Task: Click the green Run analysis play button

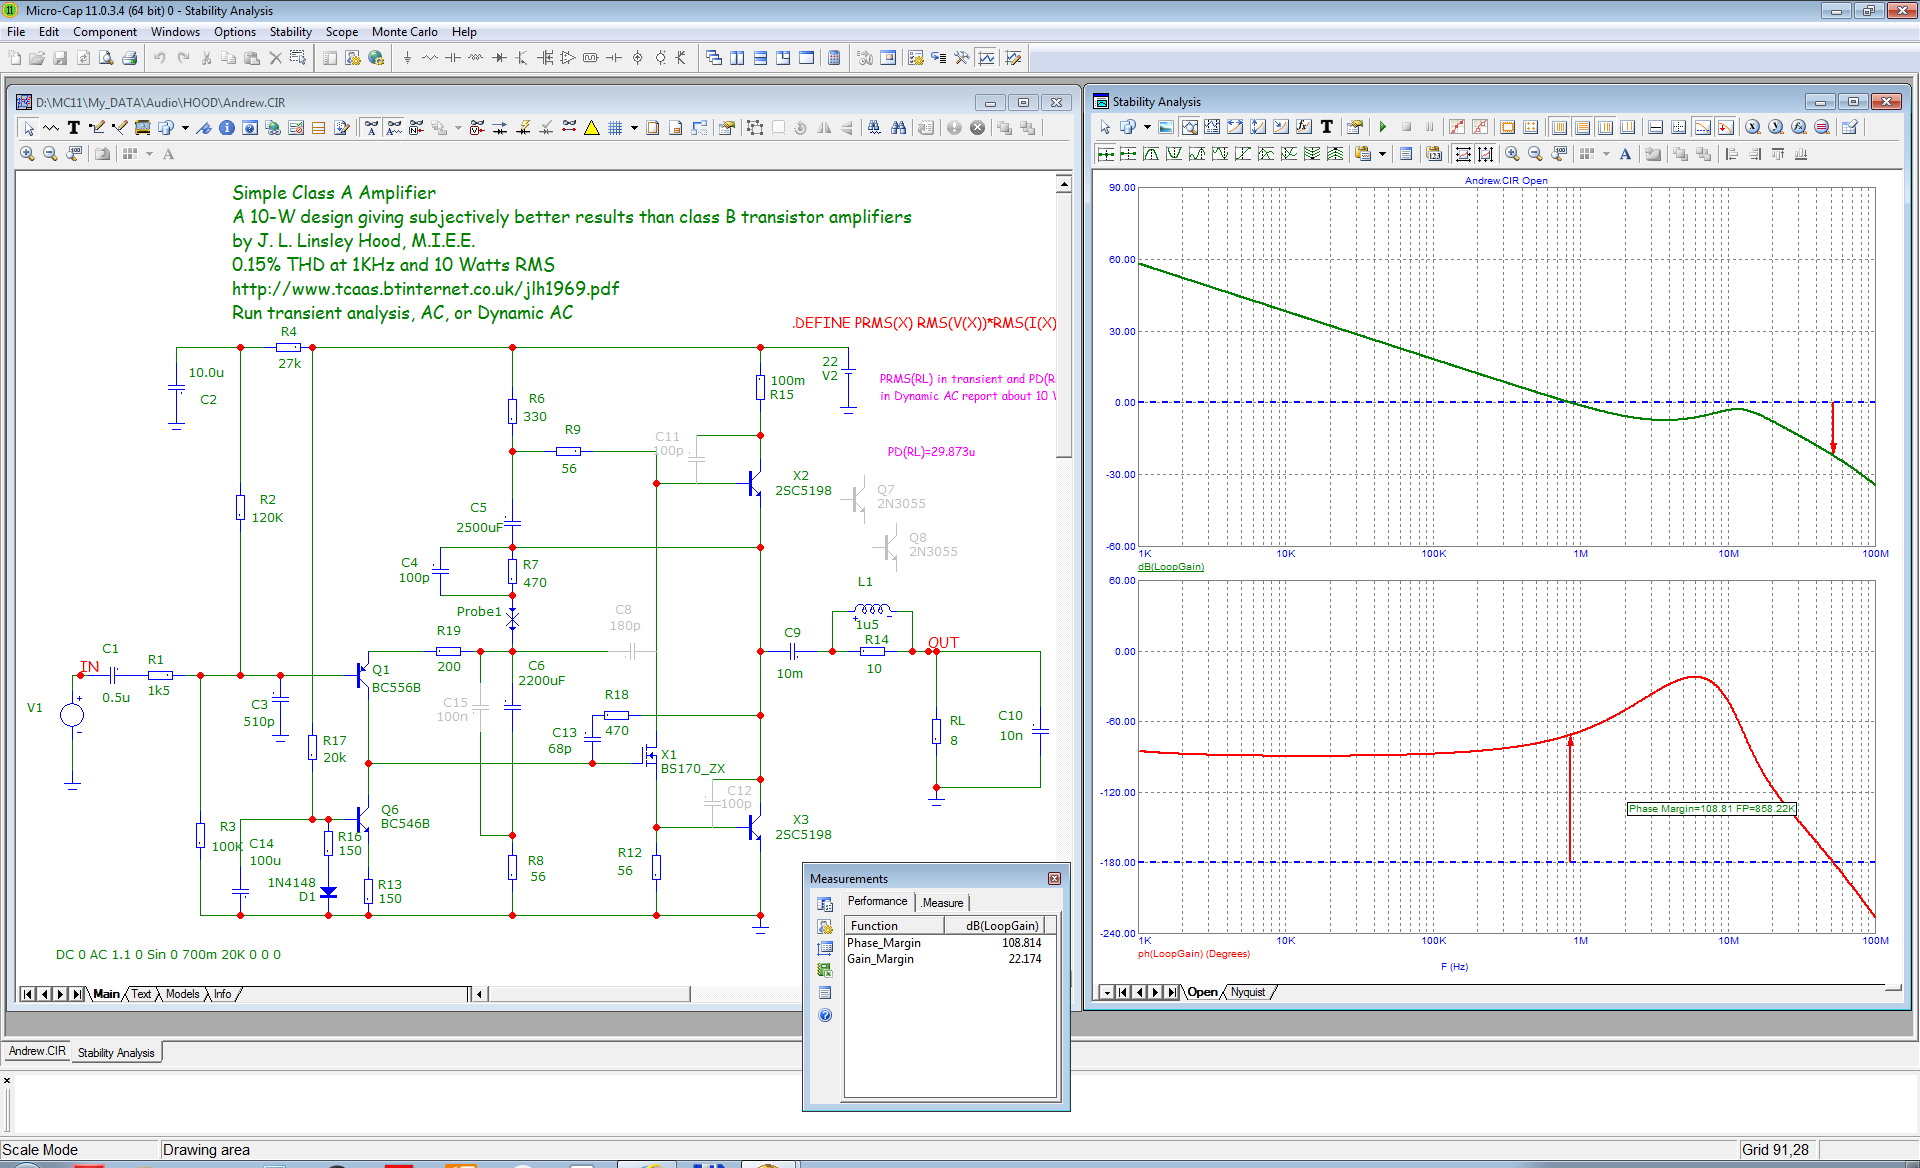Action: tap(1382, 127)
